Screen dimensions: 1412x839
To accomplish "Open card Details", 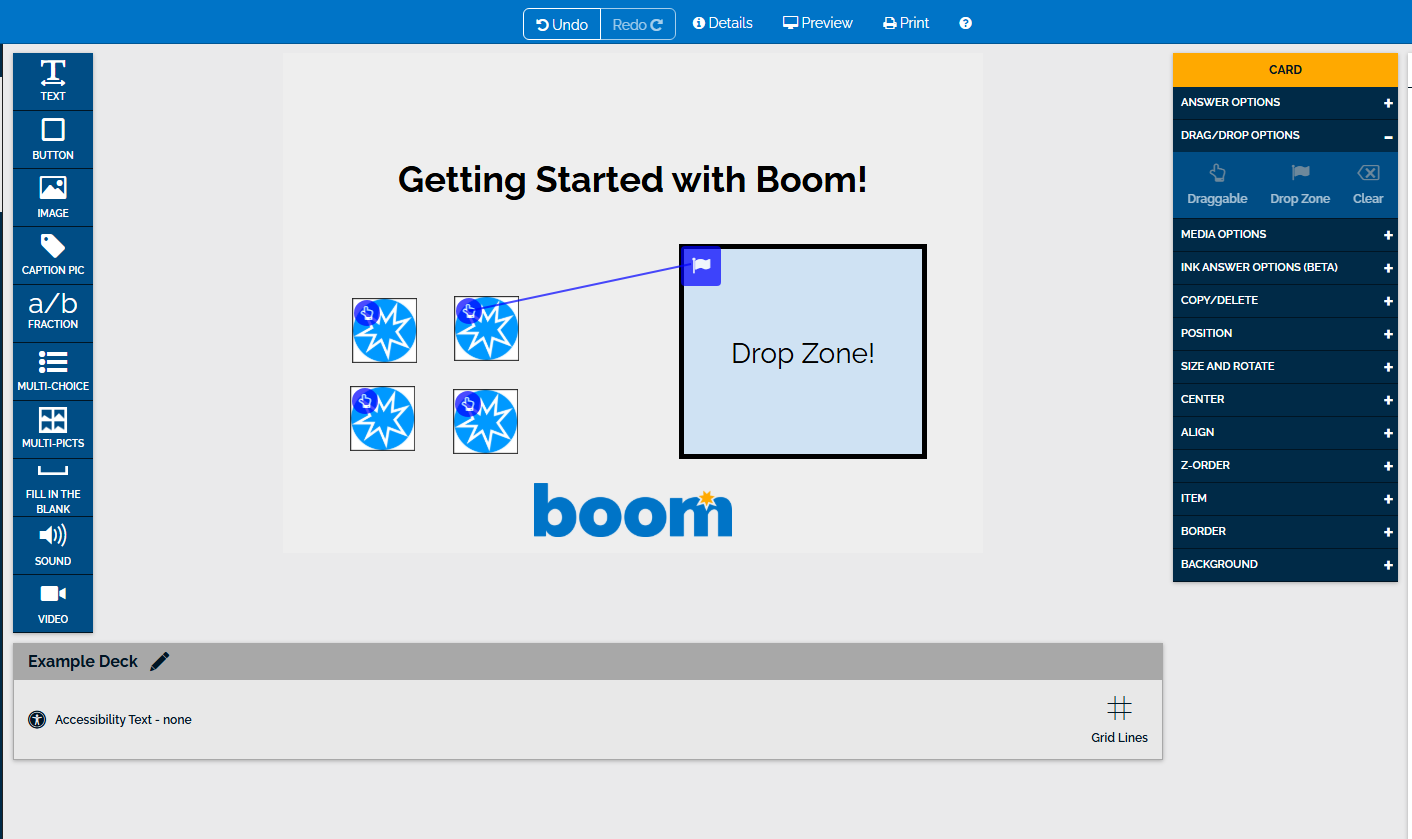I will (723, 23).
